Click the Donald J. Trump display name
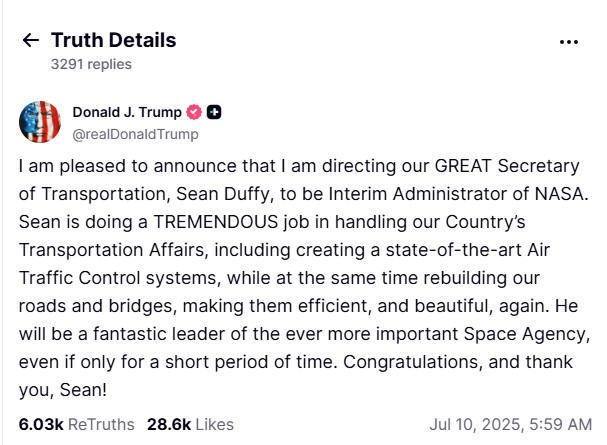 127,112
